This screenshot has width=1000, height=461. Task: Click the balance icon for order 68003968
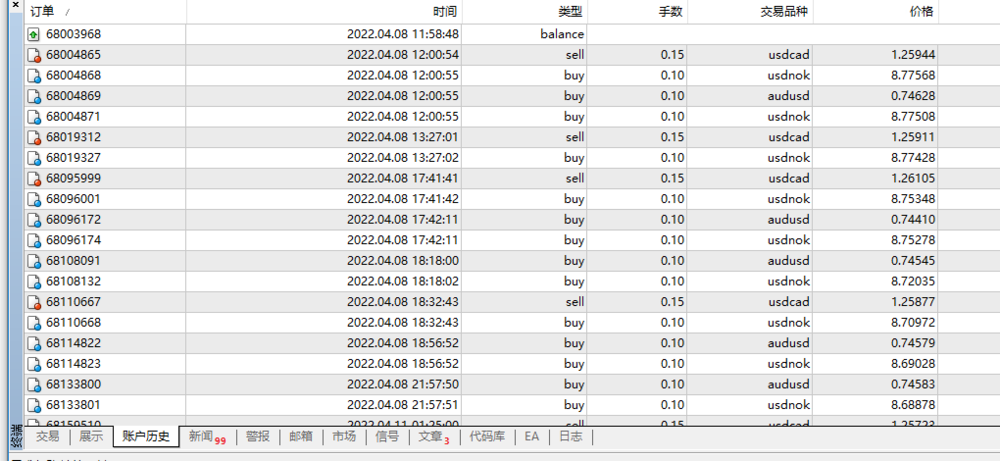pyautogui.click(x=34, y=34)
